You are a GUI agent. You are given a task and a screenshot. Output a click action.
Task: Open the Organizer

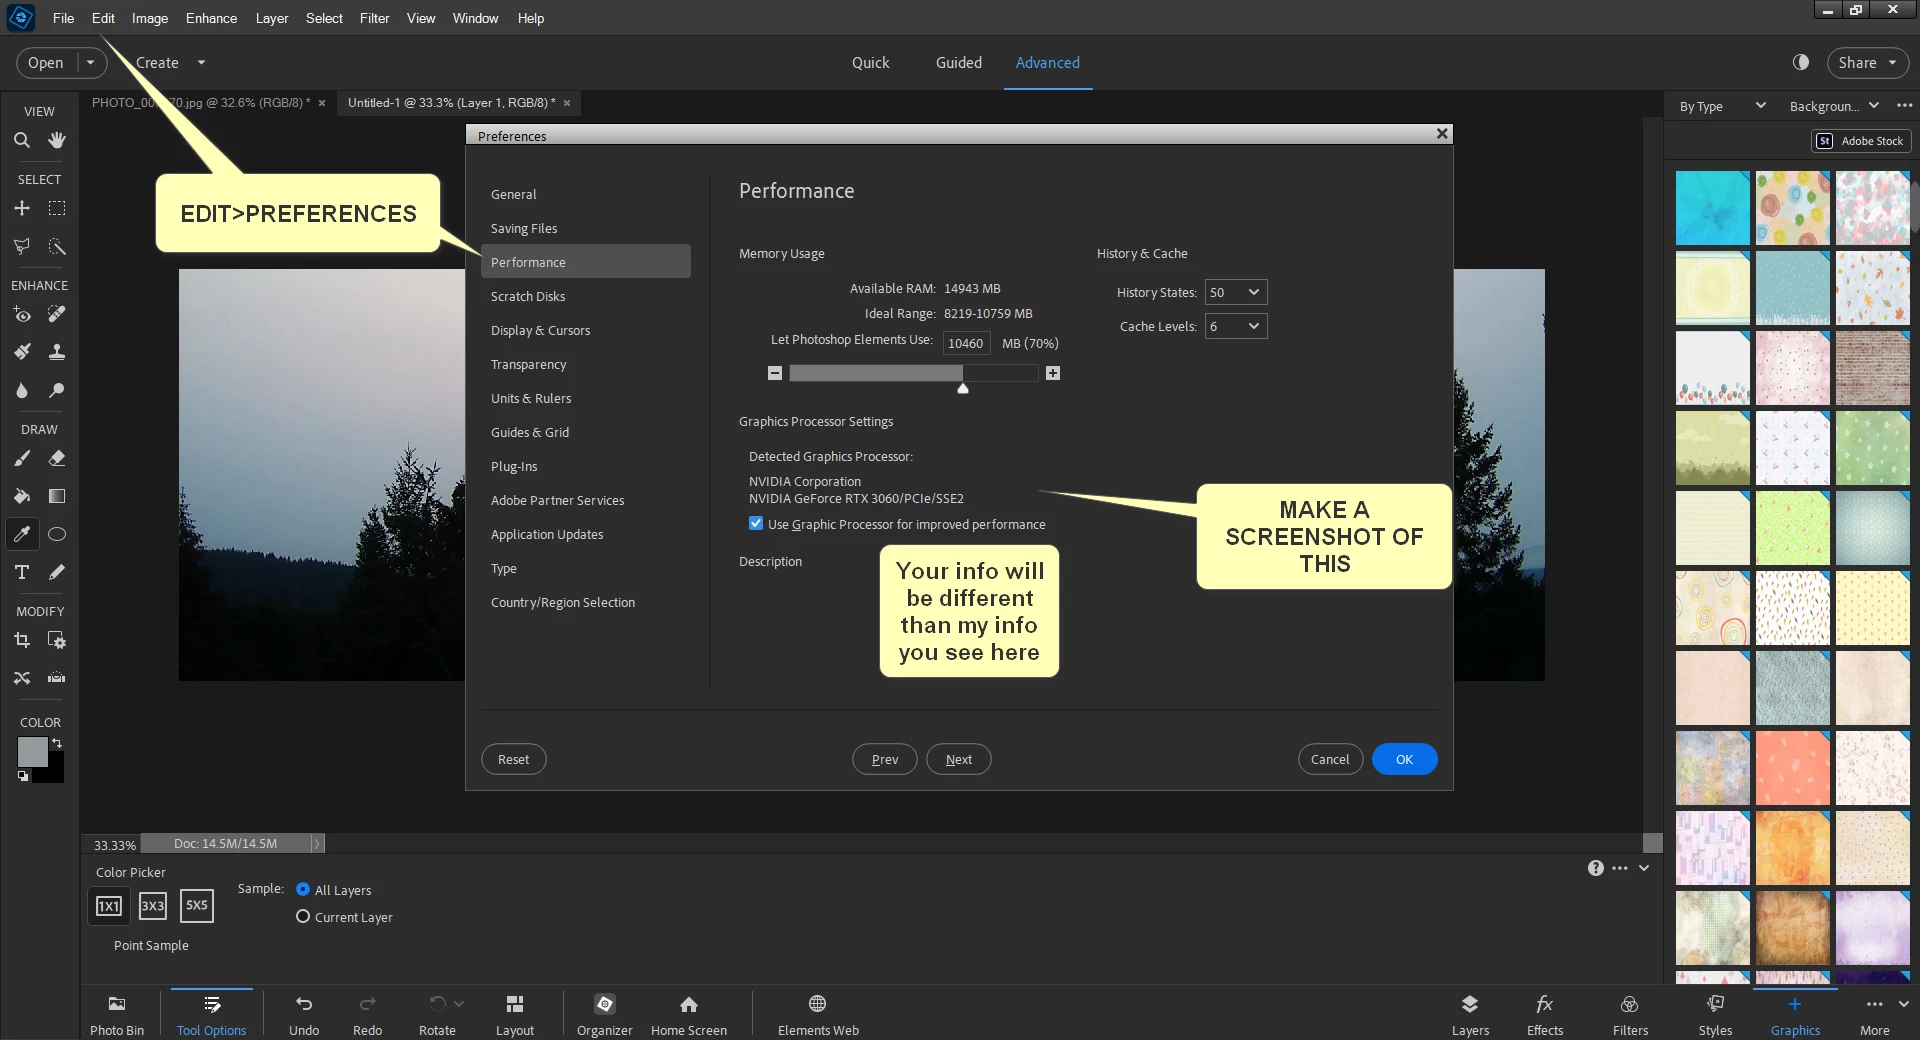pyautogui.click(x=605, y=1014)
